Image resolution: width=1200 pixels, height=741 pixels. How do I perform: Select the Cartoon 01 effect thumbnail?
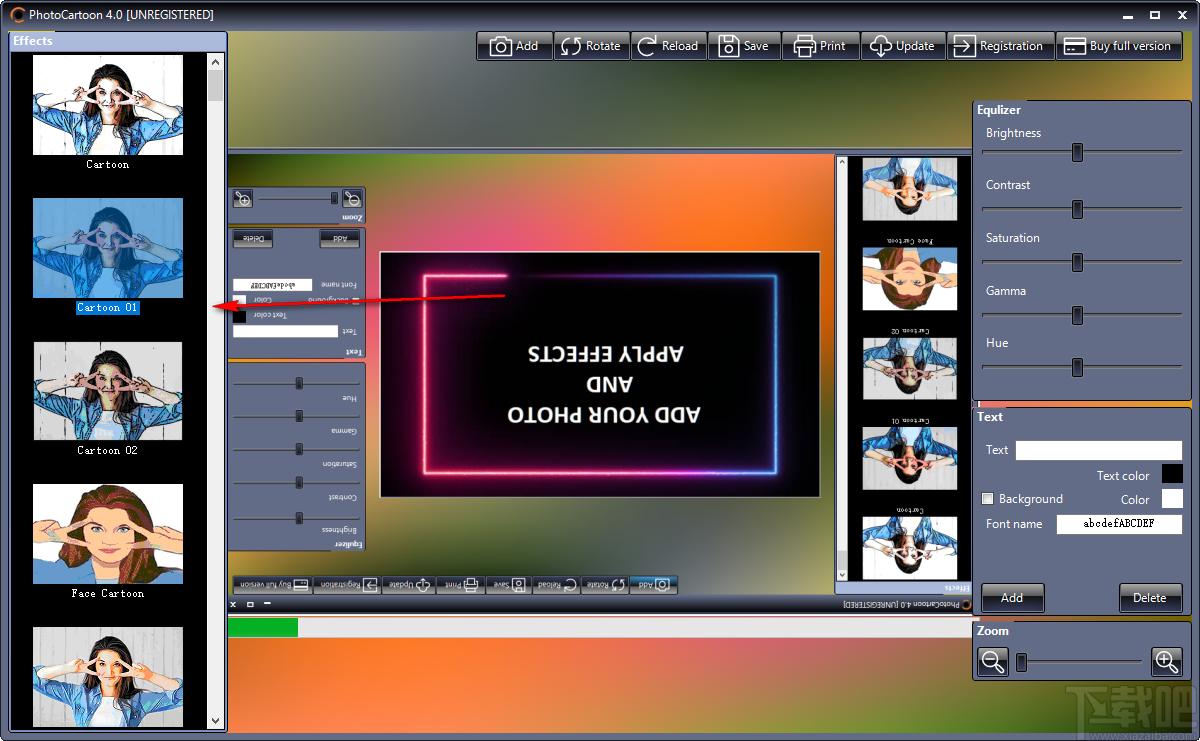(108, 248)
